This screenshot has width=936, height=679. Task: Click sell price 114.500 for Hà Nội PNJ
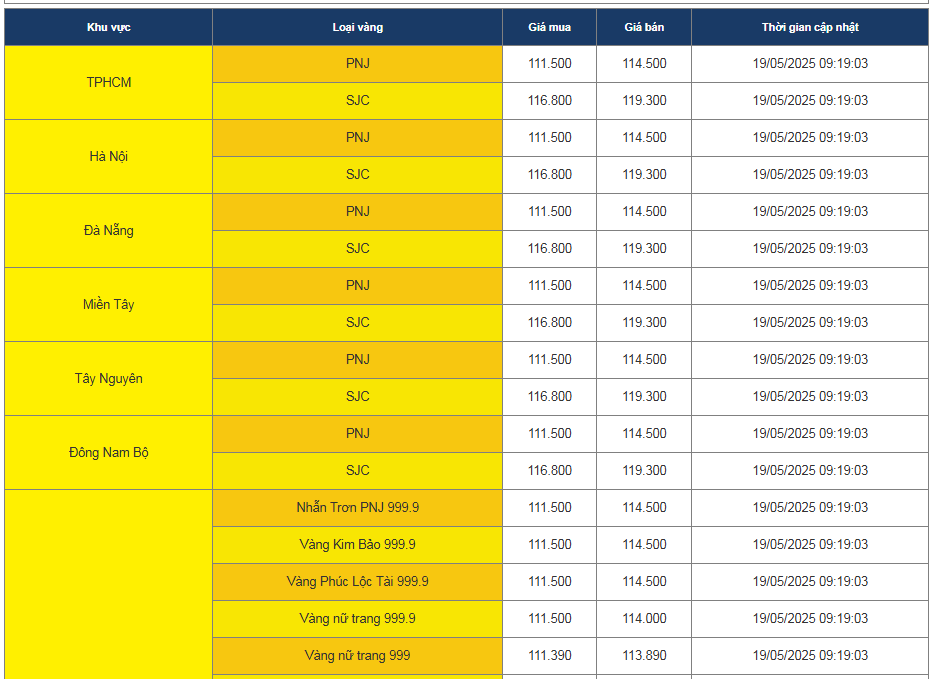coord(644,138)
